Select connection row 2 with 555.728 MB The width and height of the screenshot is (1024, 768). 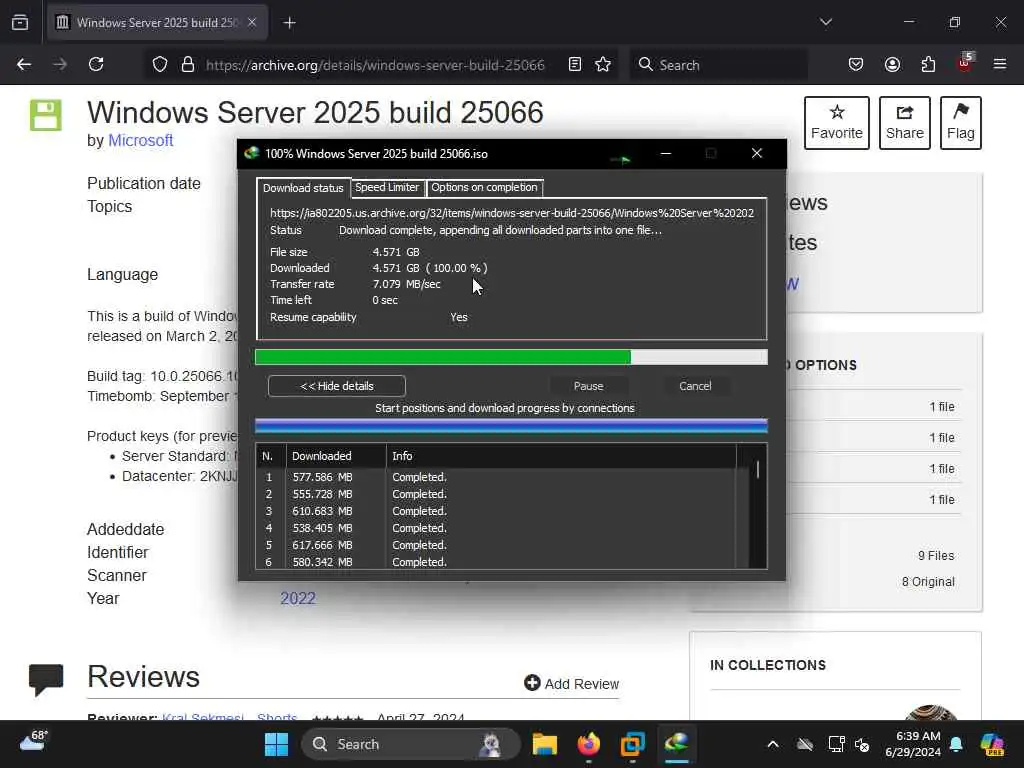[x=496, y=494]
